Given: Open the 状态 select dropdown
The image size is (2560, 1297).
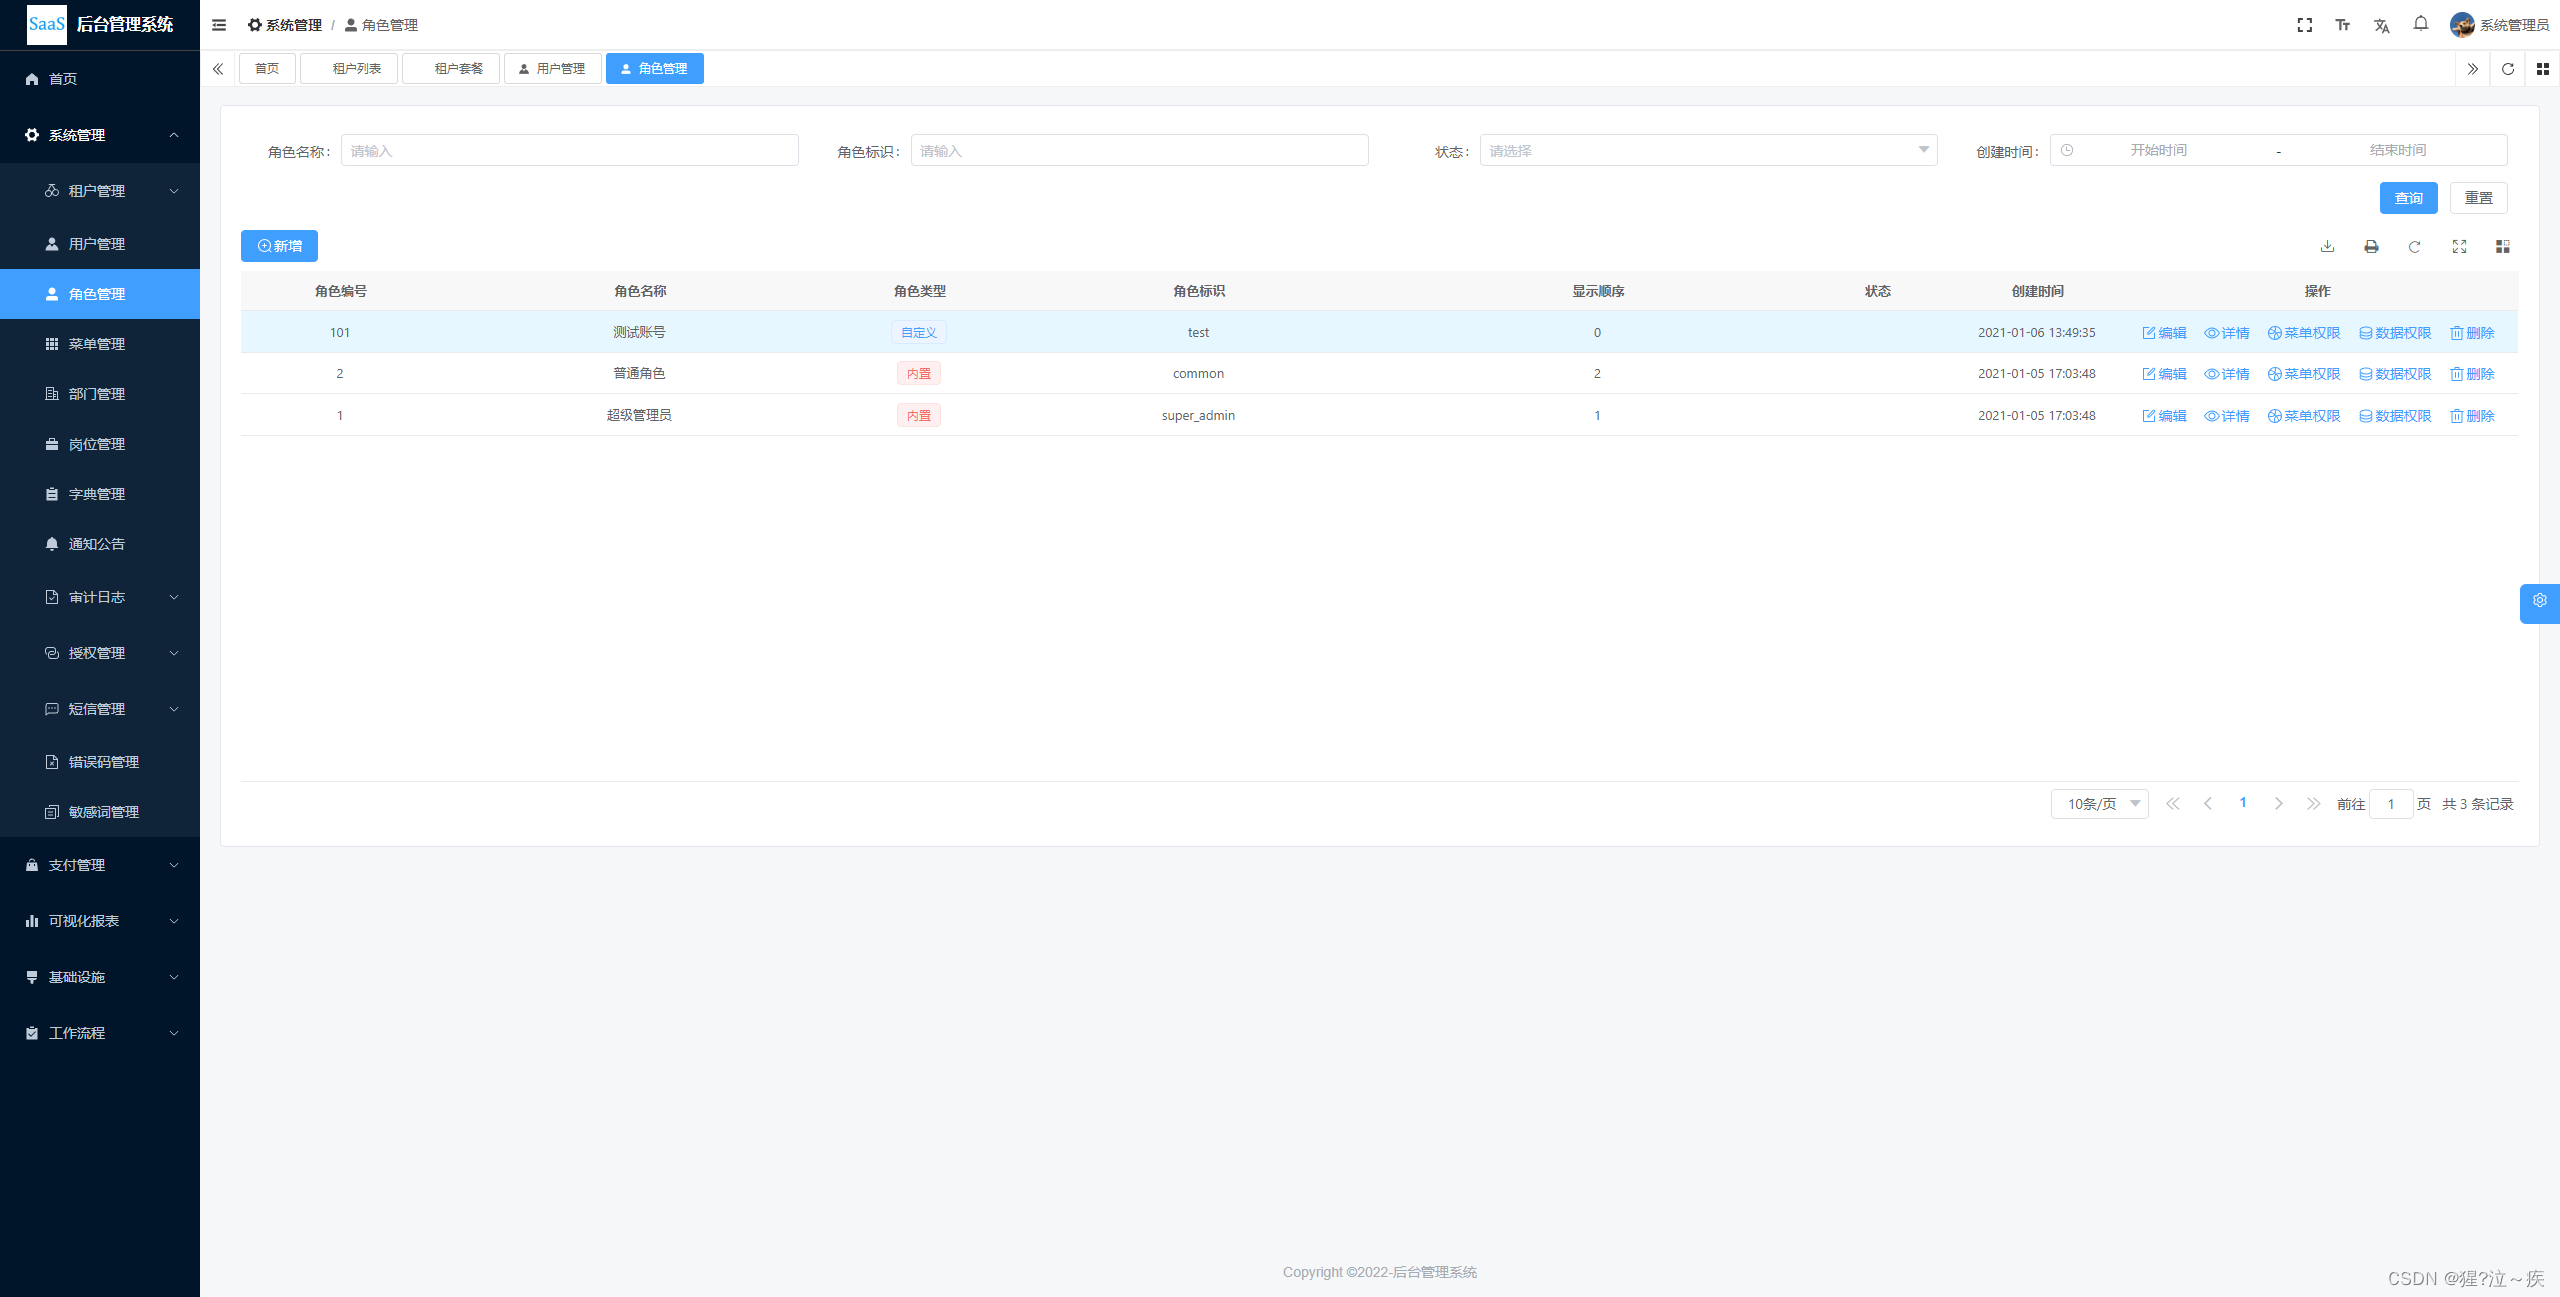Looking at the screenshot, I should 1707,151.
